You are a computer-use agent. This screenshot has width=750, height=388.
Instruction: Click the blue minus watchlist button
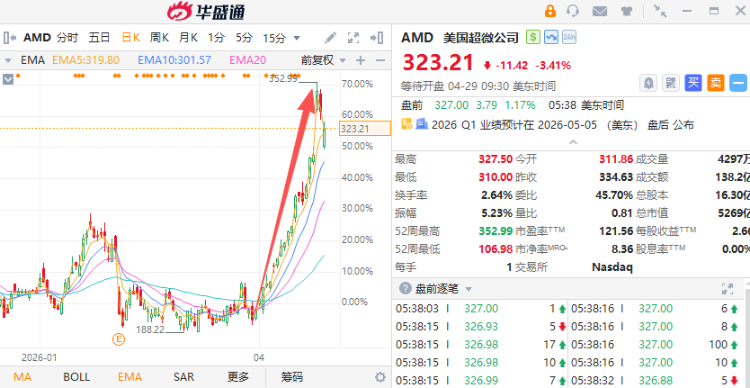(x=739, y=83)
